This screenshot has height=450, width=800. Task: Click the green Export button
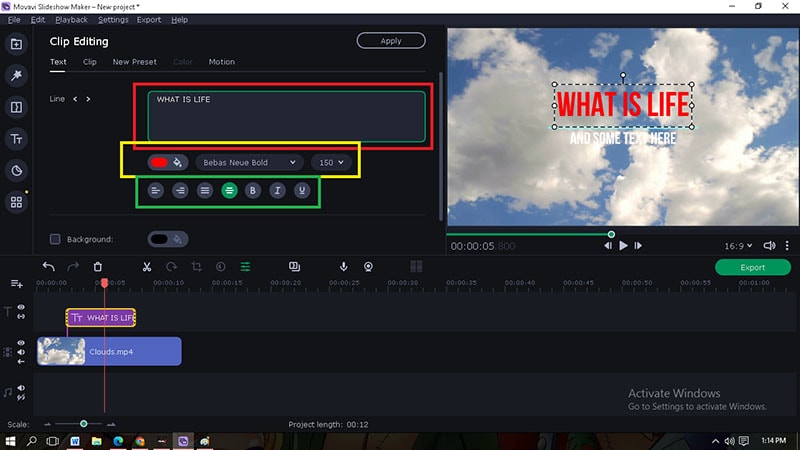tap(753, 267)
